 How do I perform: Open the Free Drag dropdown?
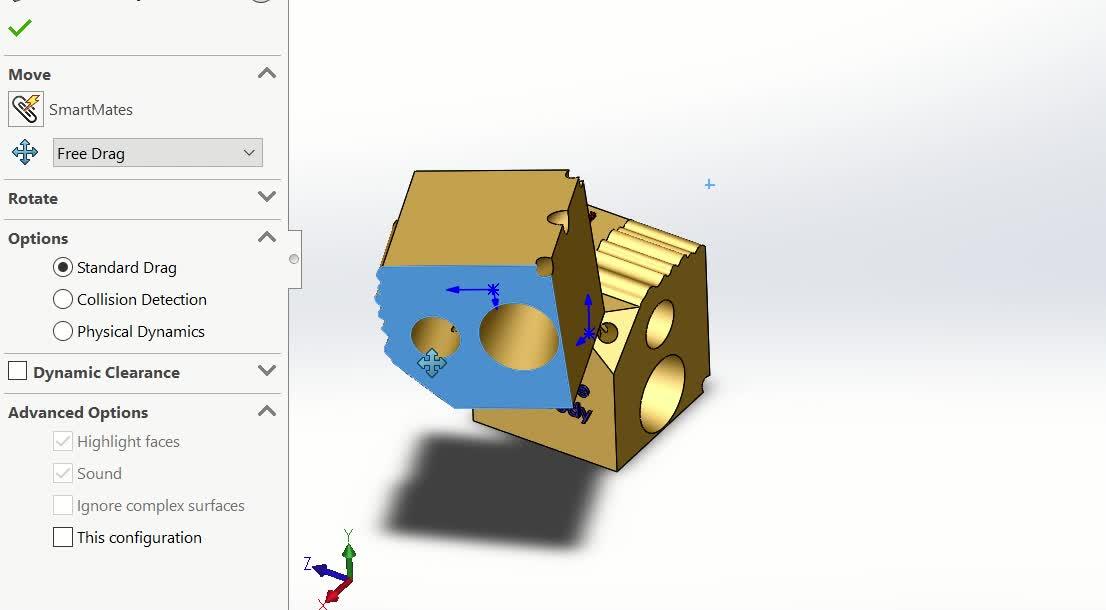coord(249,152)
